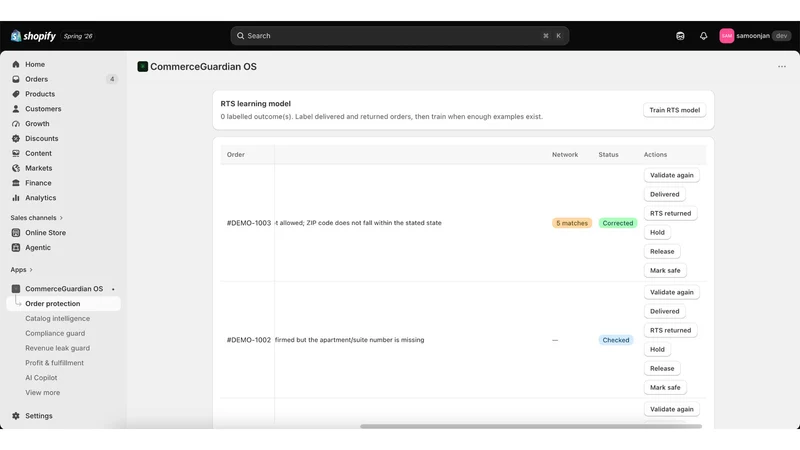The width and height of the screenshot is (800, 450).
Task: Click the Orders count badge 4
Action: coord(112,79)
